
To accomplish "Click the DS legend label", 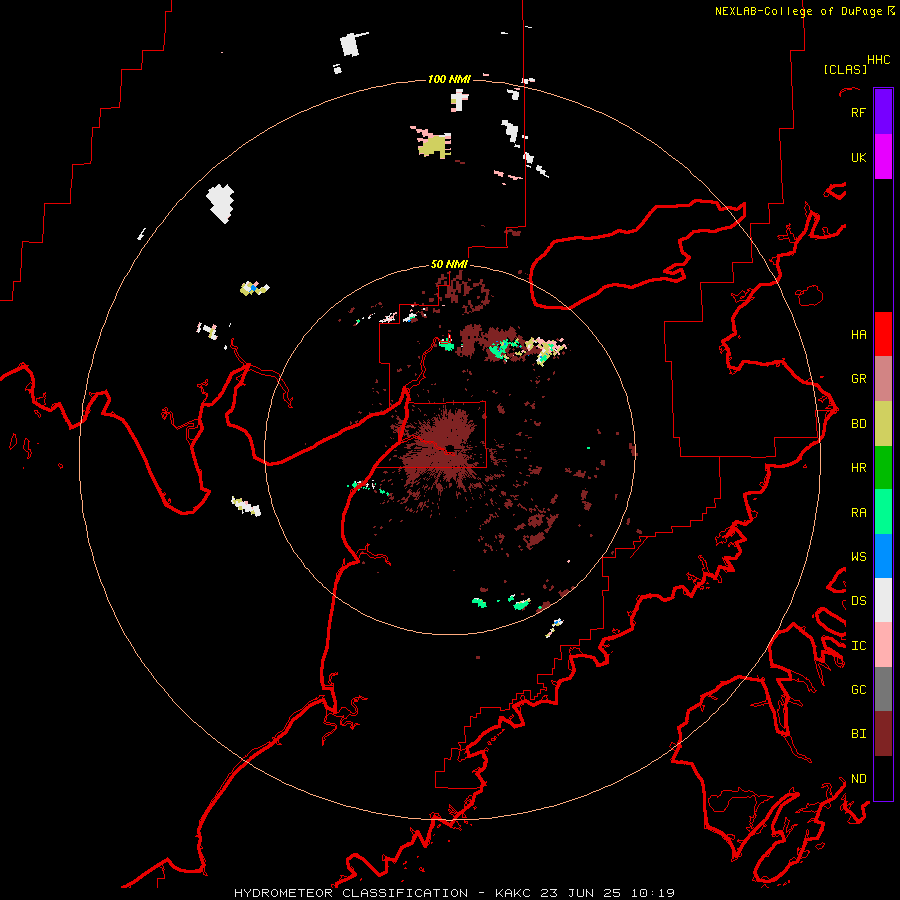I will [x=858, y=601].
